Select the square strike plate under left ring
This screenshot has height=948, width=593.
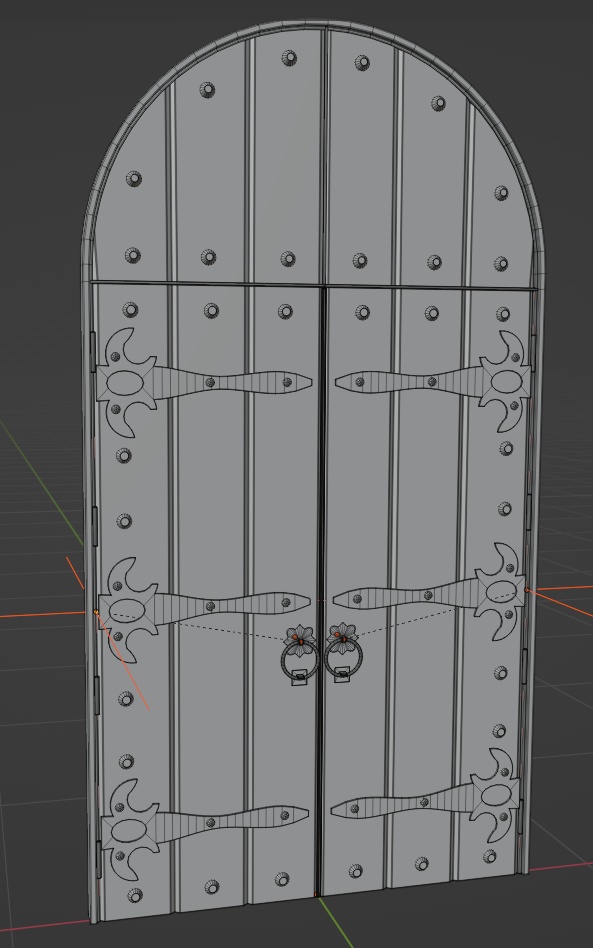point(299,677)
